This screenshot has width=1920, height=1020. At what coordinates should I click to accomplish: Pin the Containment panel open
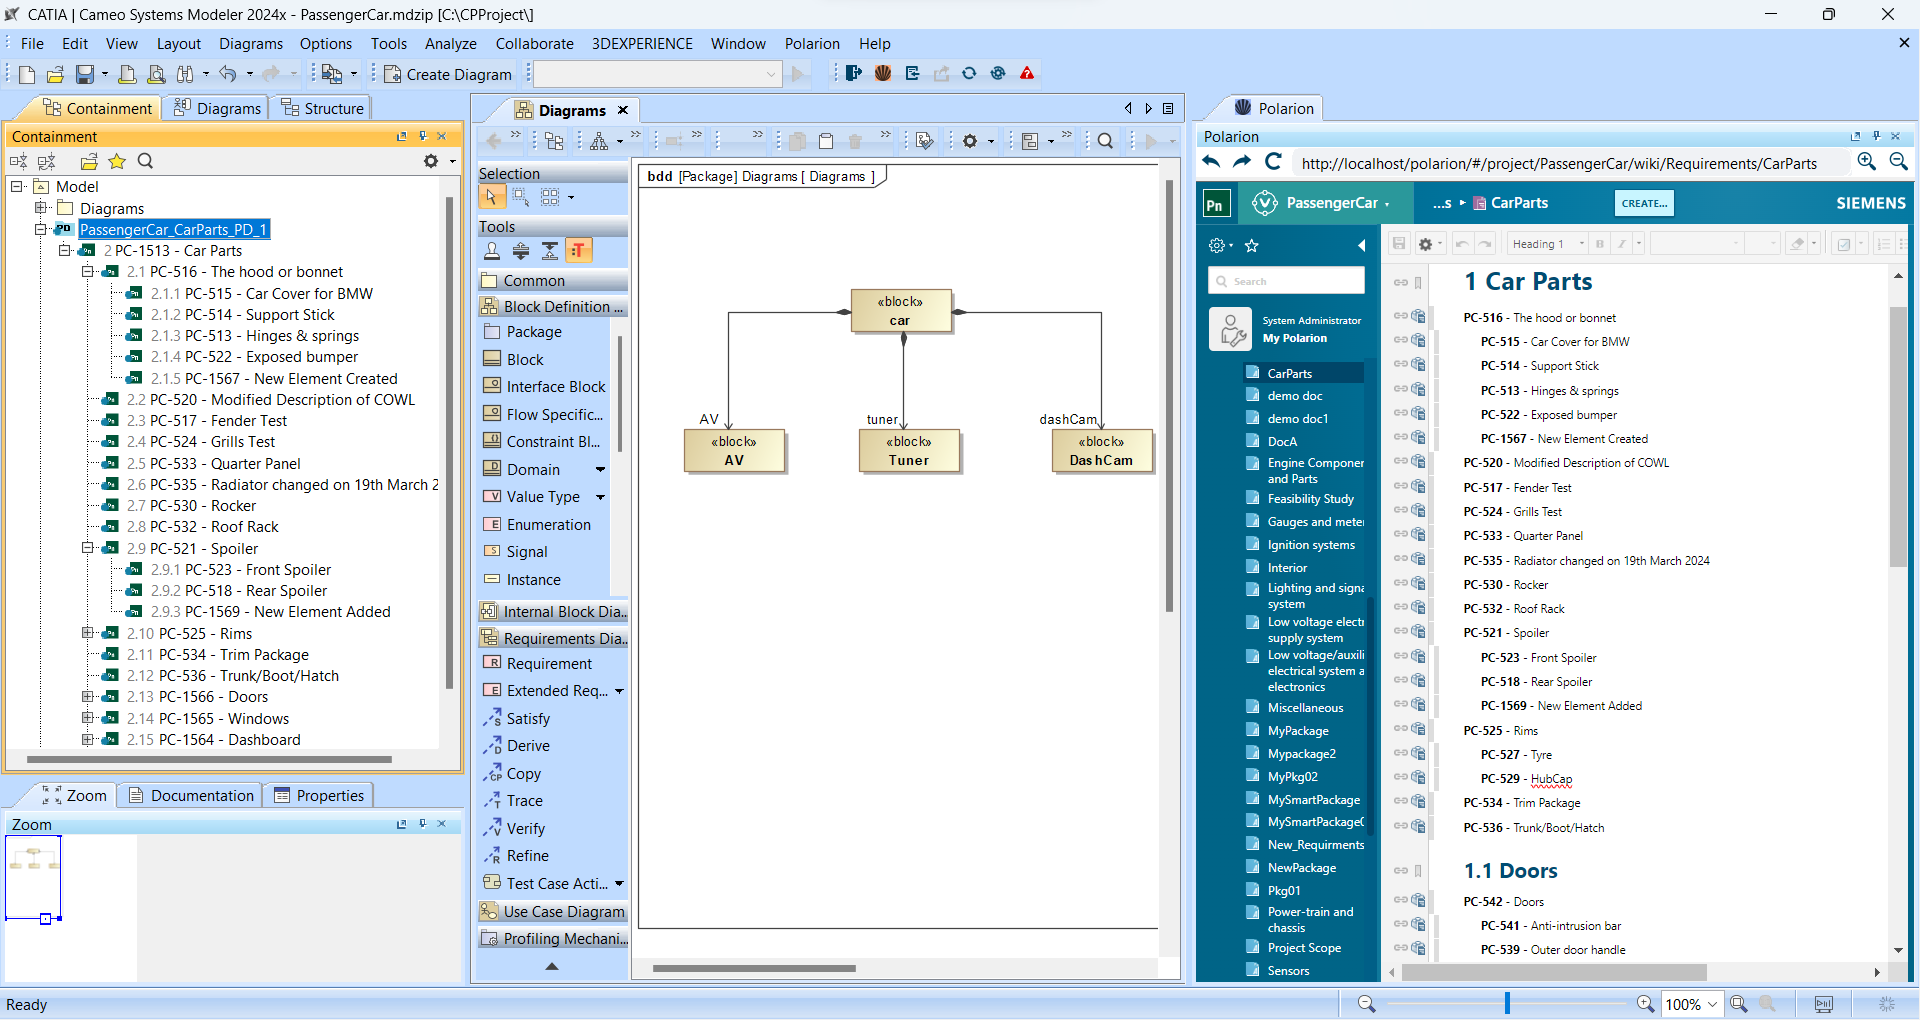pyautogui.click(x=422, y=136)
